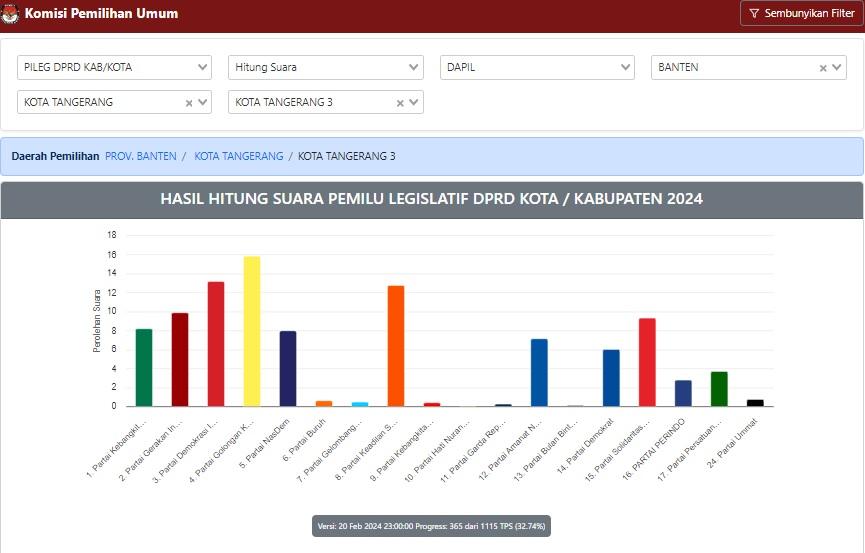This screenshot has height=553, width=865.
Task: Open the DAPIL dropdown
Action: click(x=537, y=67)
